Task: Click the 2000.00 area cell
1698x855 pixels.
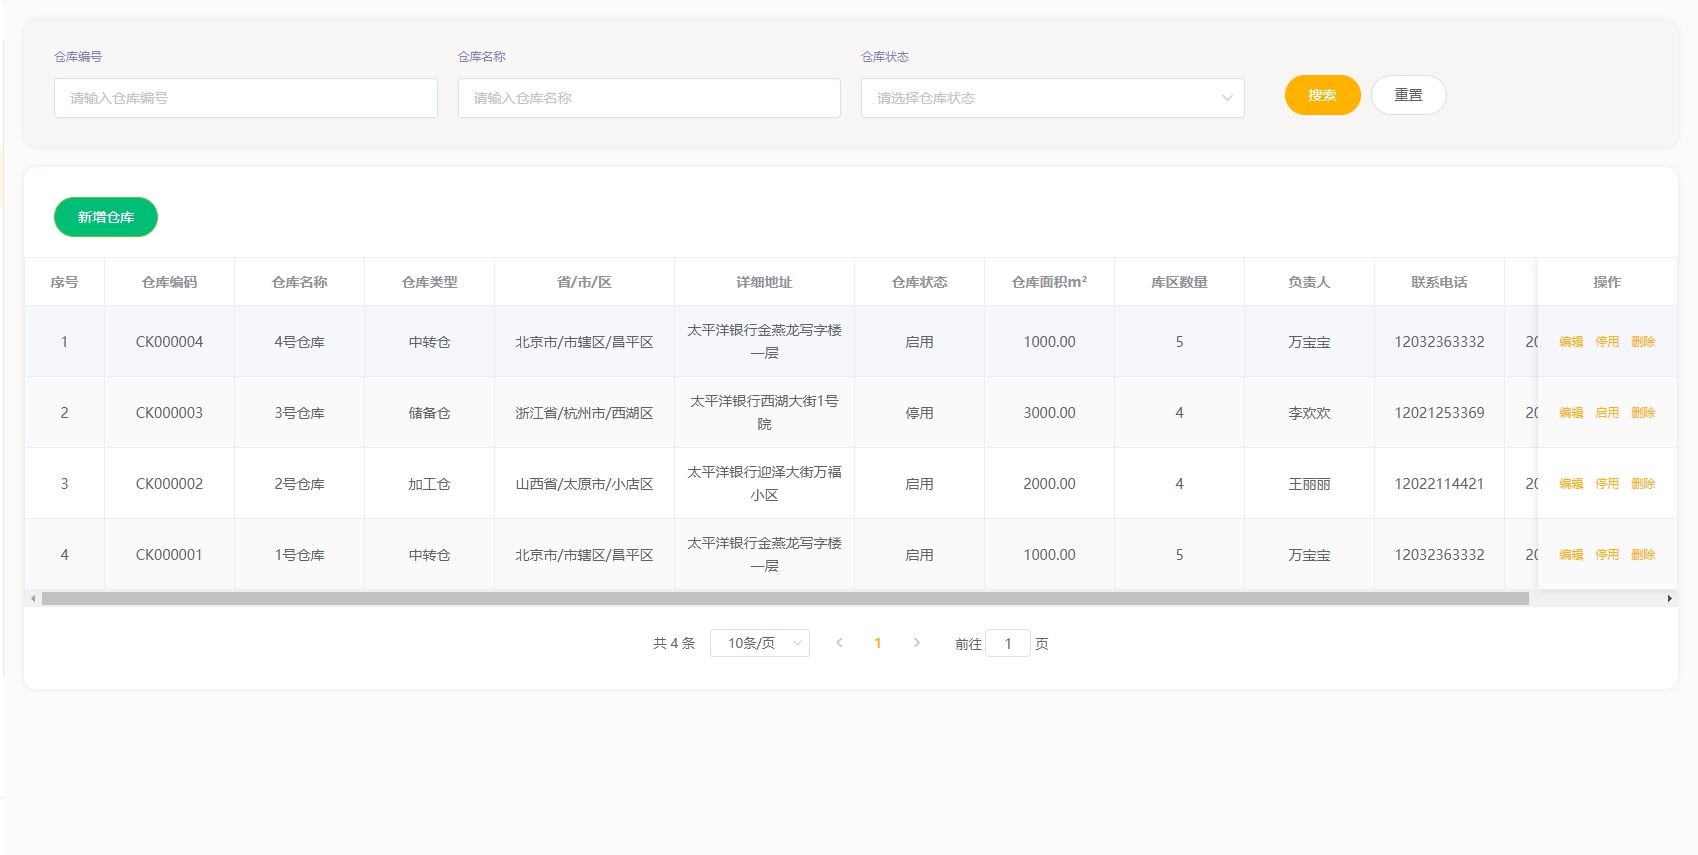Action: (1049, 484)
